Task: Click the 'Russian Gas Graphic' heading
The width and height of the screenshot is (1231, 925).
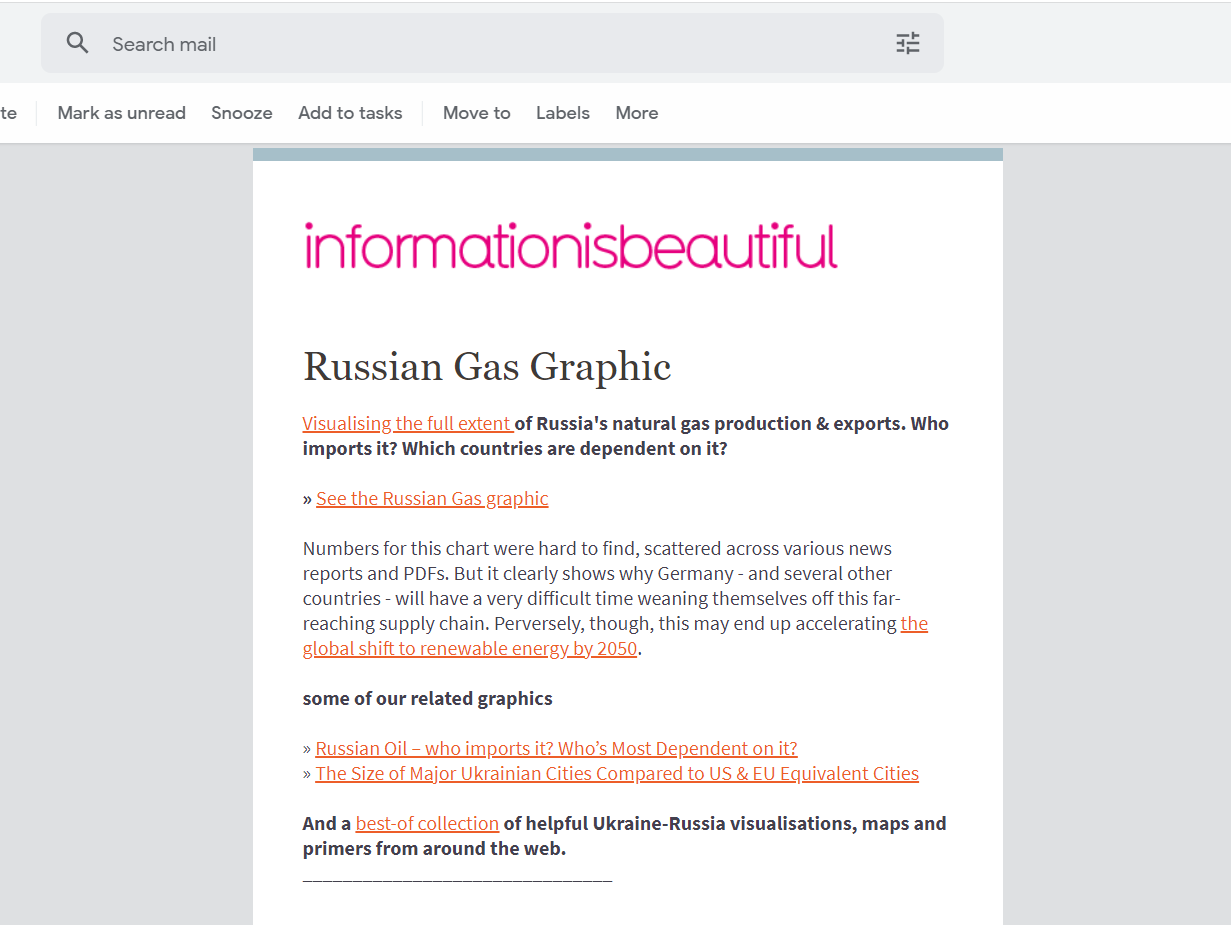Action: click(487, 367)
